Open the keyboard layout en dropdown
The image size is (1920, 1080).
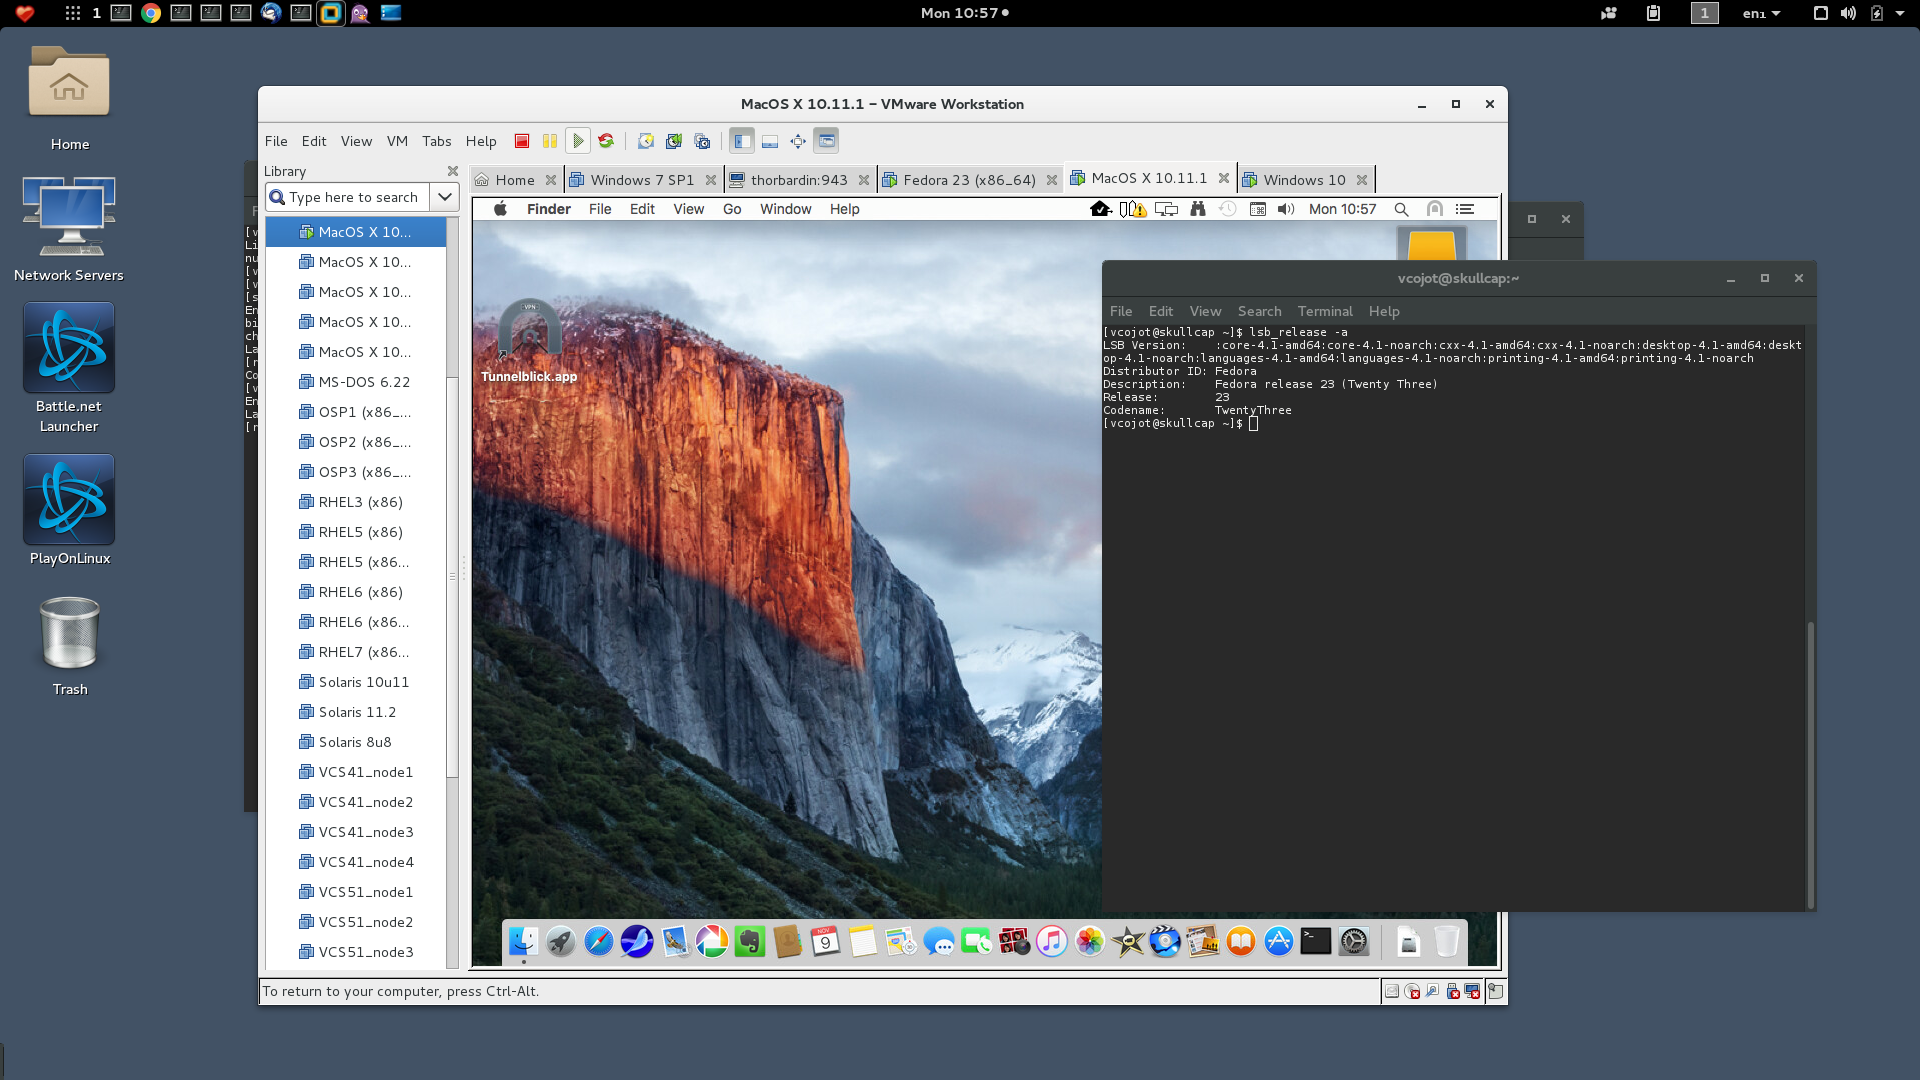pos(1761,13)
